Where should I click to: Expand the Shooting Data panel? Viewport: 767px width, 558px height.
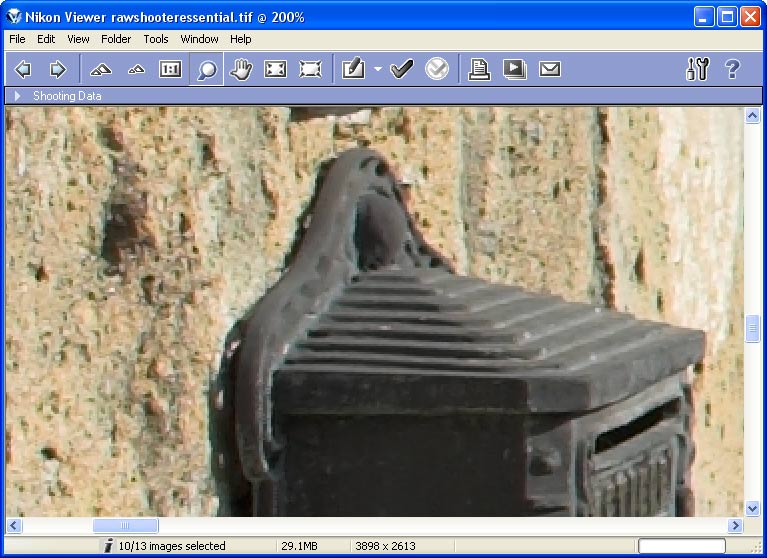coord(18,96)
